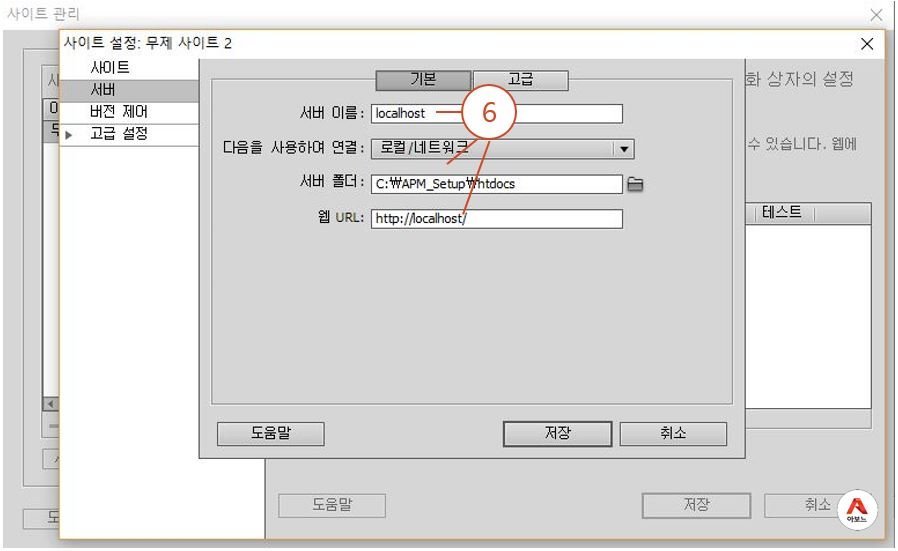Switch to the 고급 tab
Viewport: 898px width, 551px height.
(521, 80)
